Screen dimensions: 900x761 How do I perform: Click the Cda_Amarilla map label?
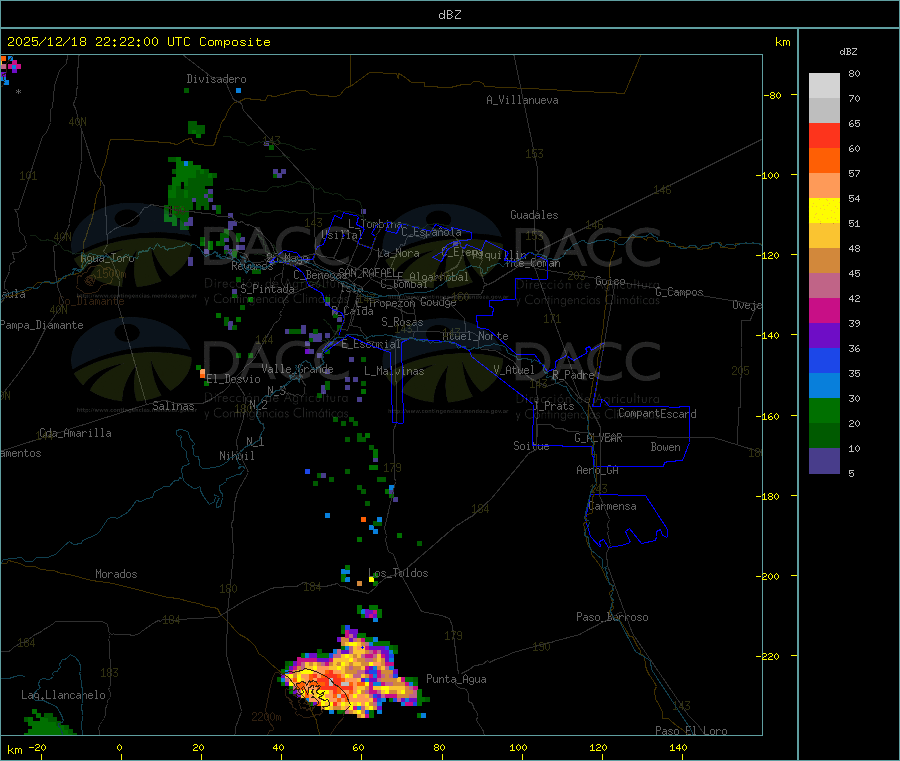pyautogui.click(x=75, y=433)
